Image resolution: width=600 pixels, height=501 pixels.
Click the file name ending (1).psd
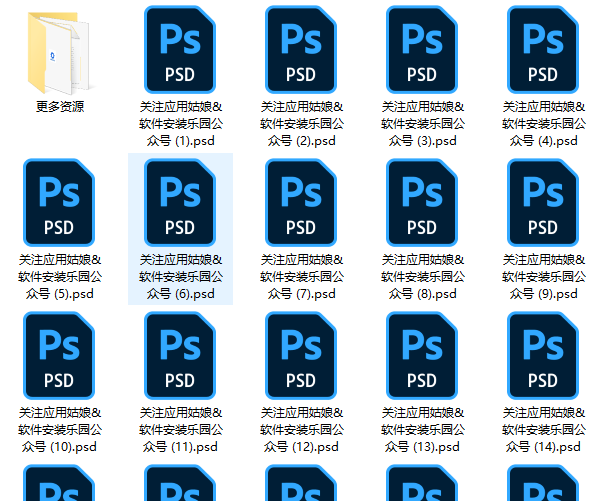coord(181,124)
